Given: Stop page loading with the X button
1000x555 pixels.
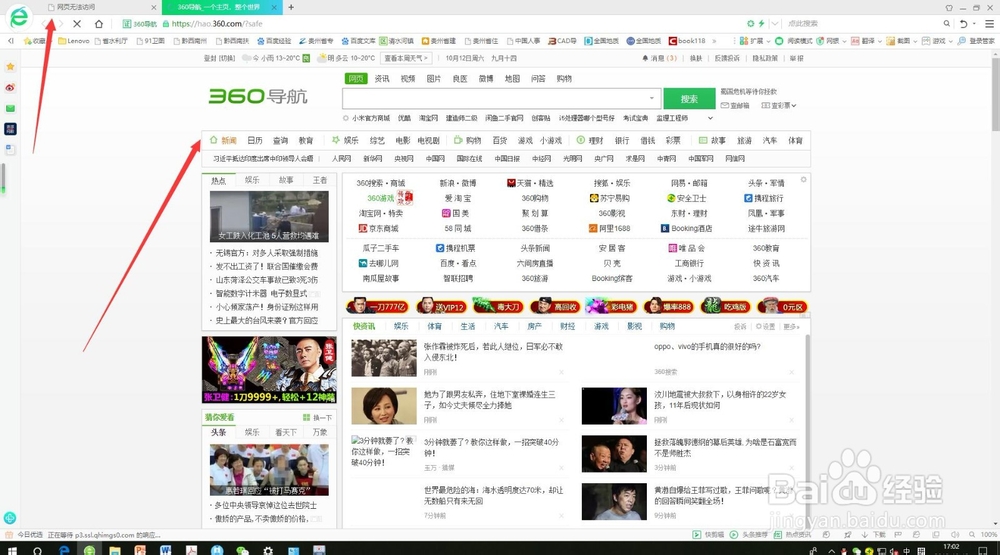Looking at the screenshot, I should point(77,24).
